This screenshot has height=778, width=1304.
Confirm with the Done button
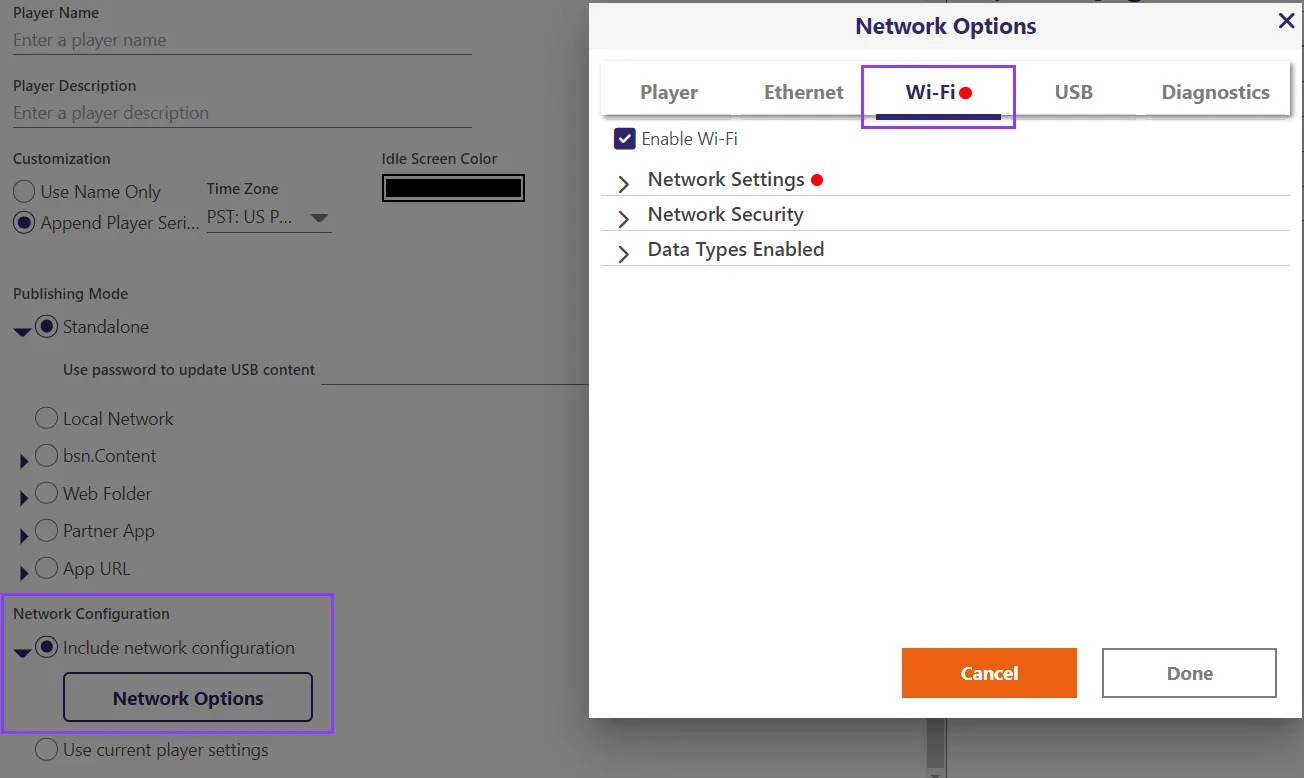click(1189, 673)
